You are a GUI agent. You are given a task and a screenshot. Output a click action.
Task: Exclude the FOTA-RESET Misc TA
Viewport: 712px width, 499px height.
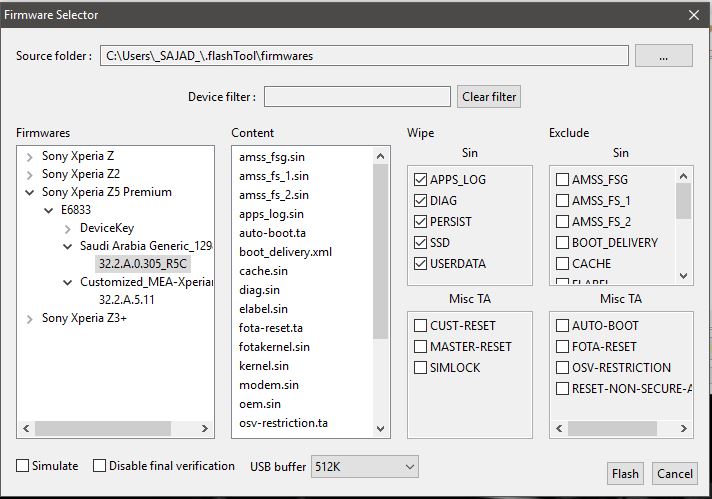click(562, 346)
